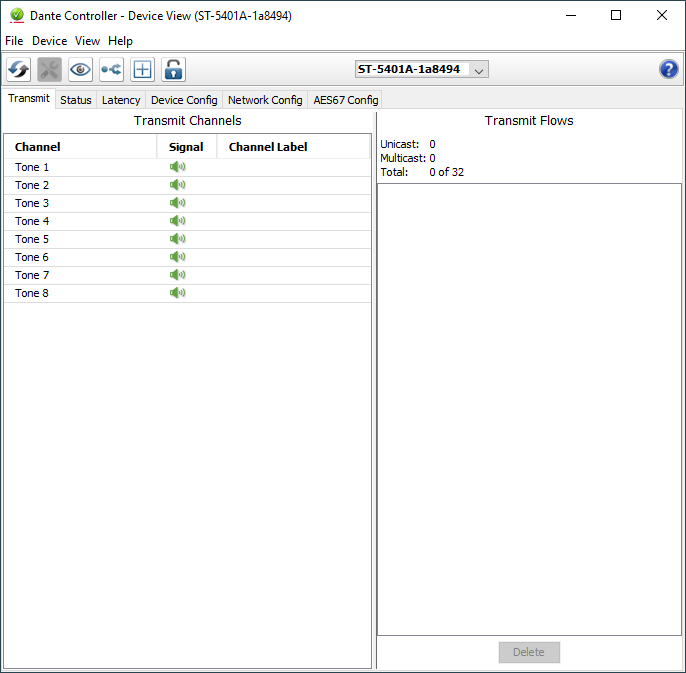Switch to the Latency tab
This screenshot has width=686, height=673.
(x=121, y=100)
